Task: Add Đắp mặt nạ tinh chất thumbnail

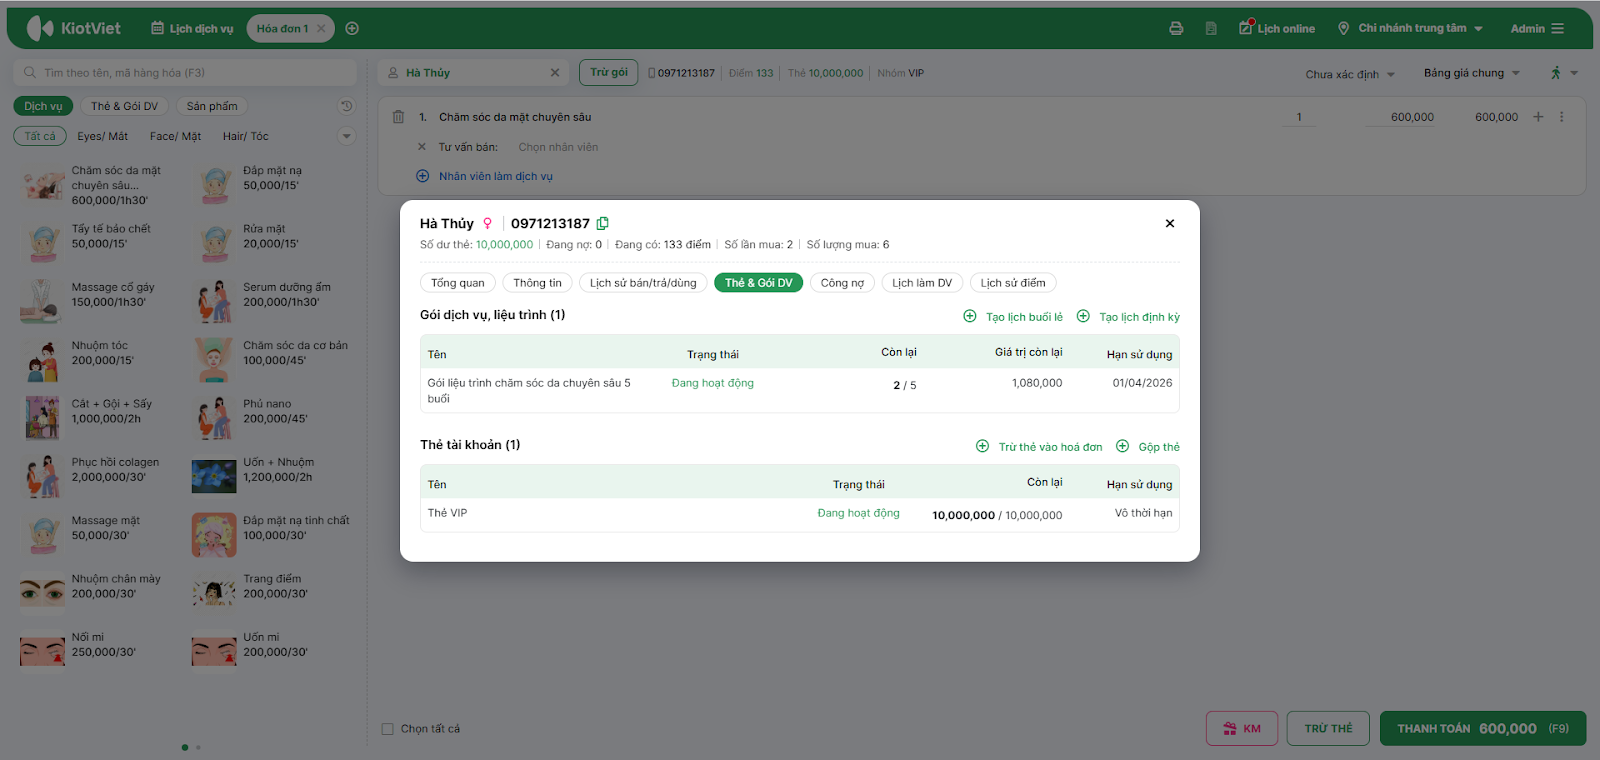Action: tap(215, 535)
